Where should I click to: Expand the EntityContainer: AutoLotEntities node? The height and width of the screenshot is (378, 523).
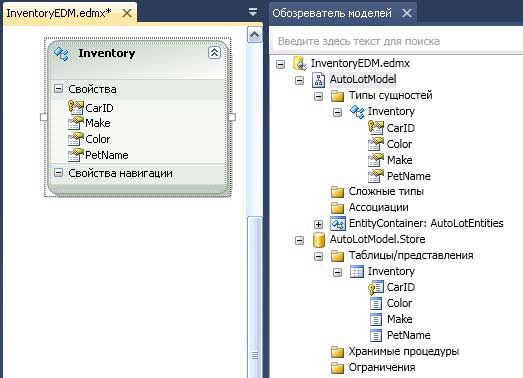[x=319, y=224]
